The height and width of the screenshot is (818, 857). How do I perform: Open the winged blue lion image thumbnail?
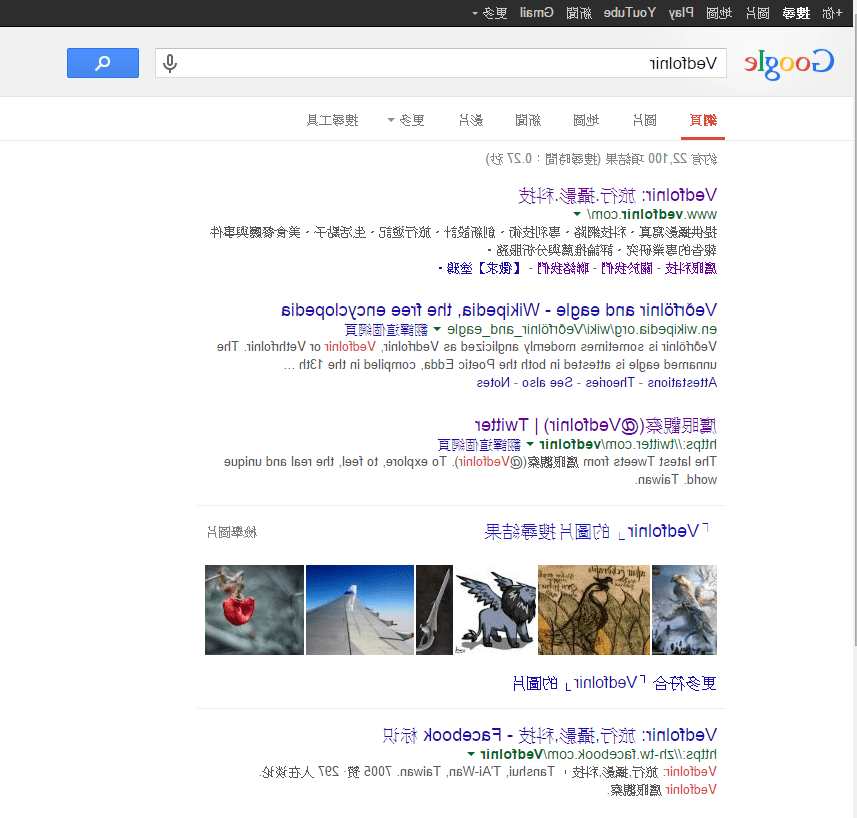click(x=496, y=610)
